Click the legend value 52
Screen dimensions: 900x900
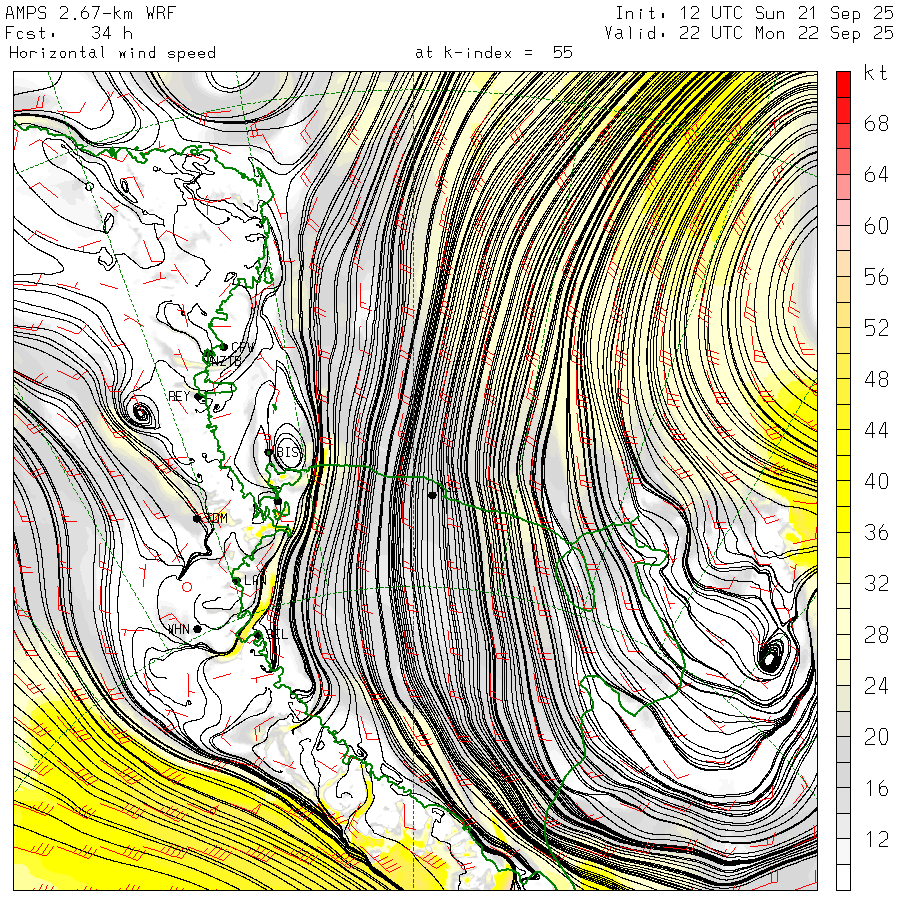[x=876, y=328]
